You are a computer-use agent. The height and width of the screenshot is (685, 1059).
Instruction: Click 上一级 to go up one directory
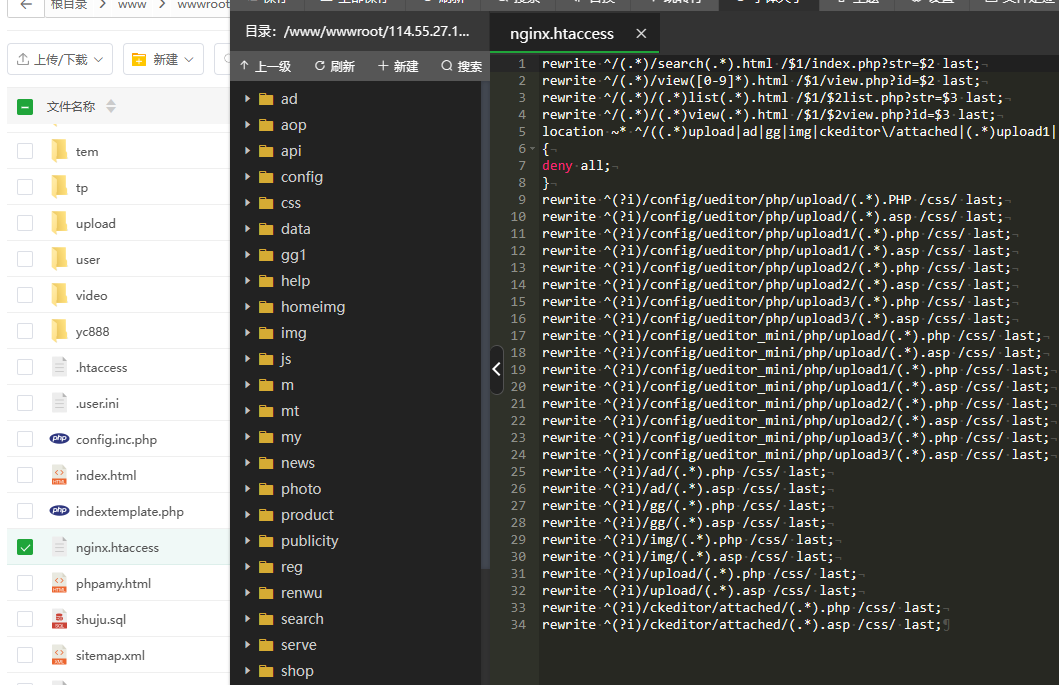pos(265,66)
